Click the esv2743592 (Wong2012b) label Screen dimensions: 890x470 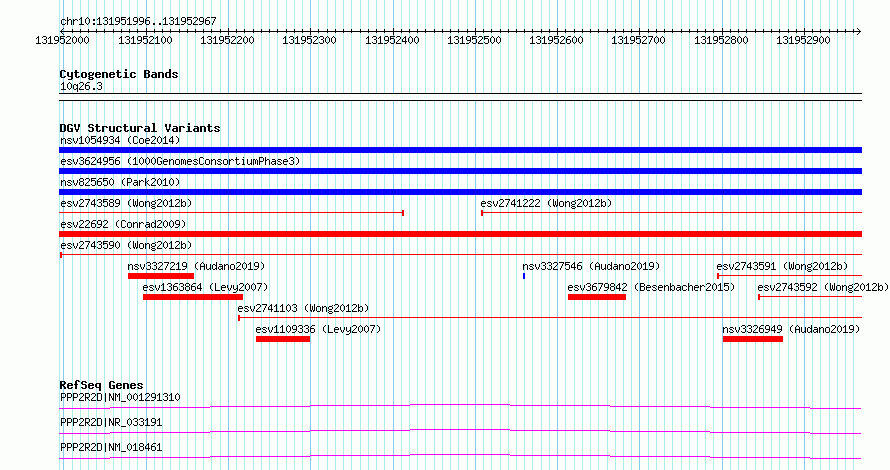(823, 287)
